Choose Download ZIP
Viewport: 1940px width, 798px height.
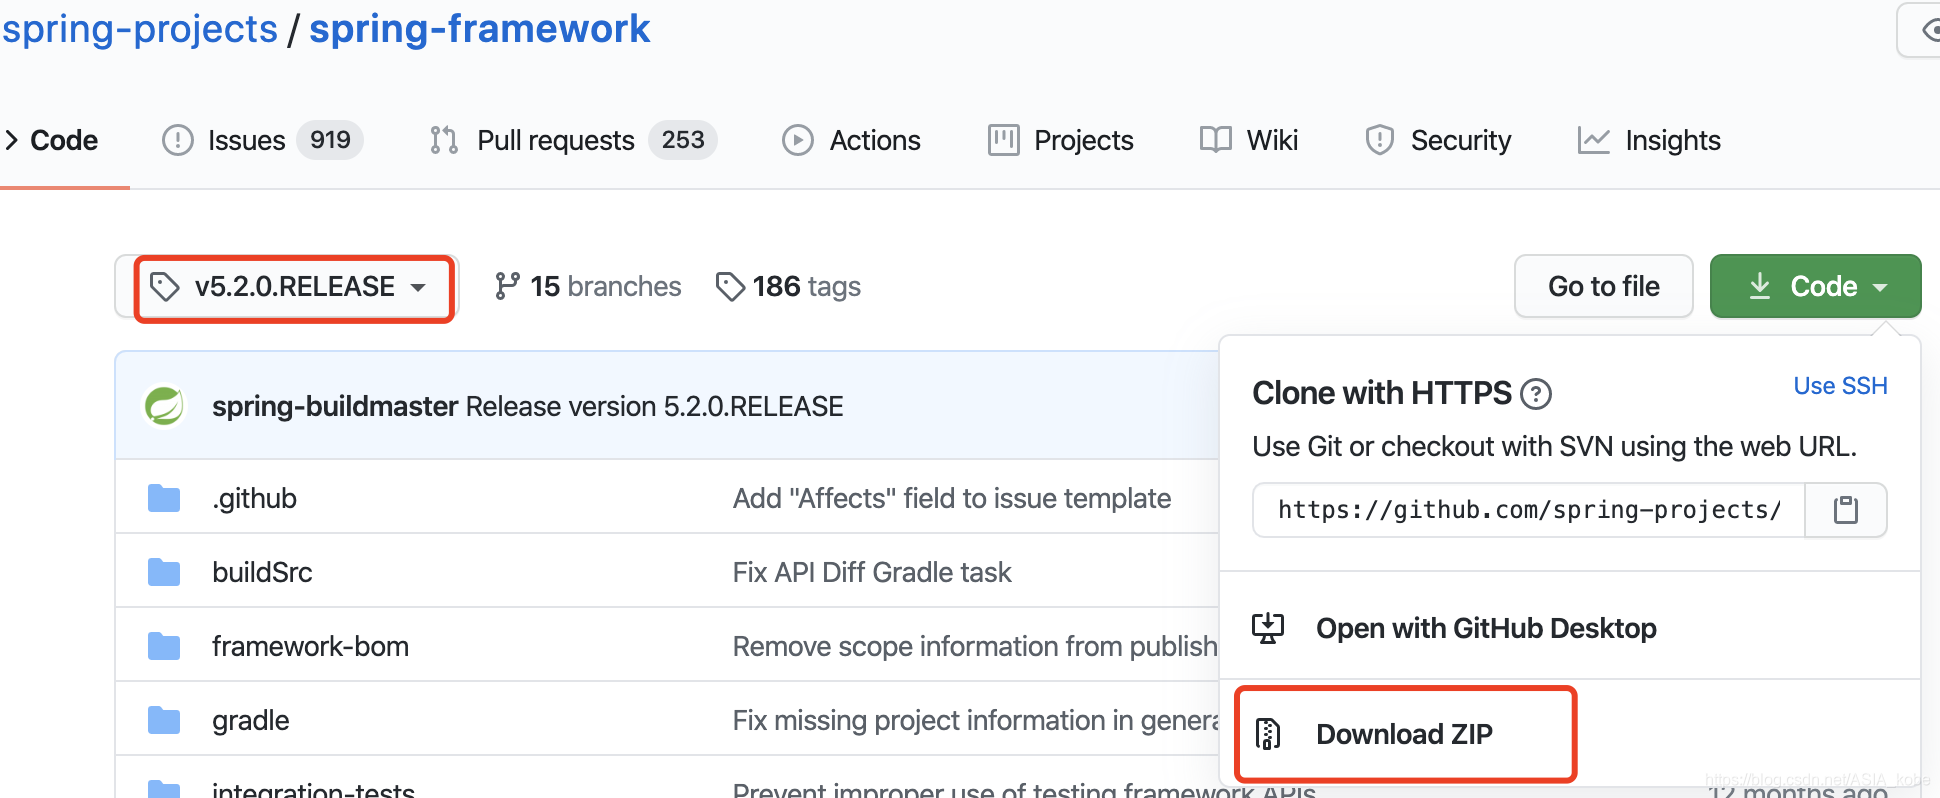(1404, 734)
